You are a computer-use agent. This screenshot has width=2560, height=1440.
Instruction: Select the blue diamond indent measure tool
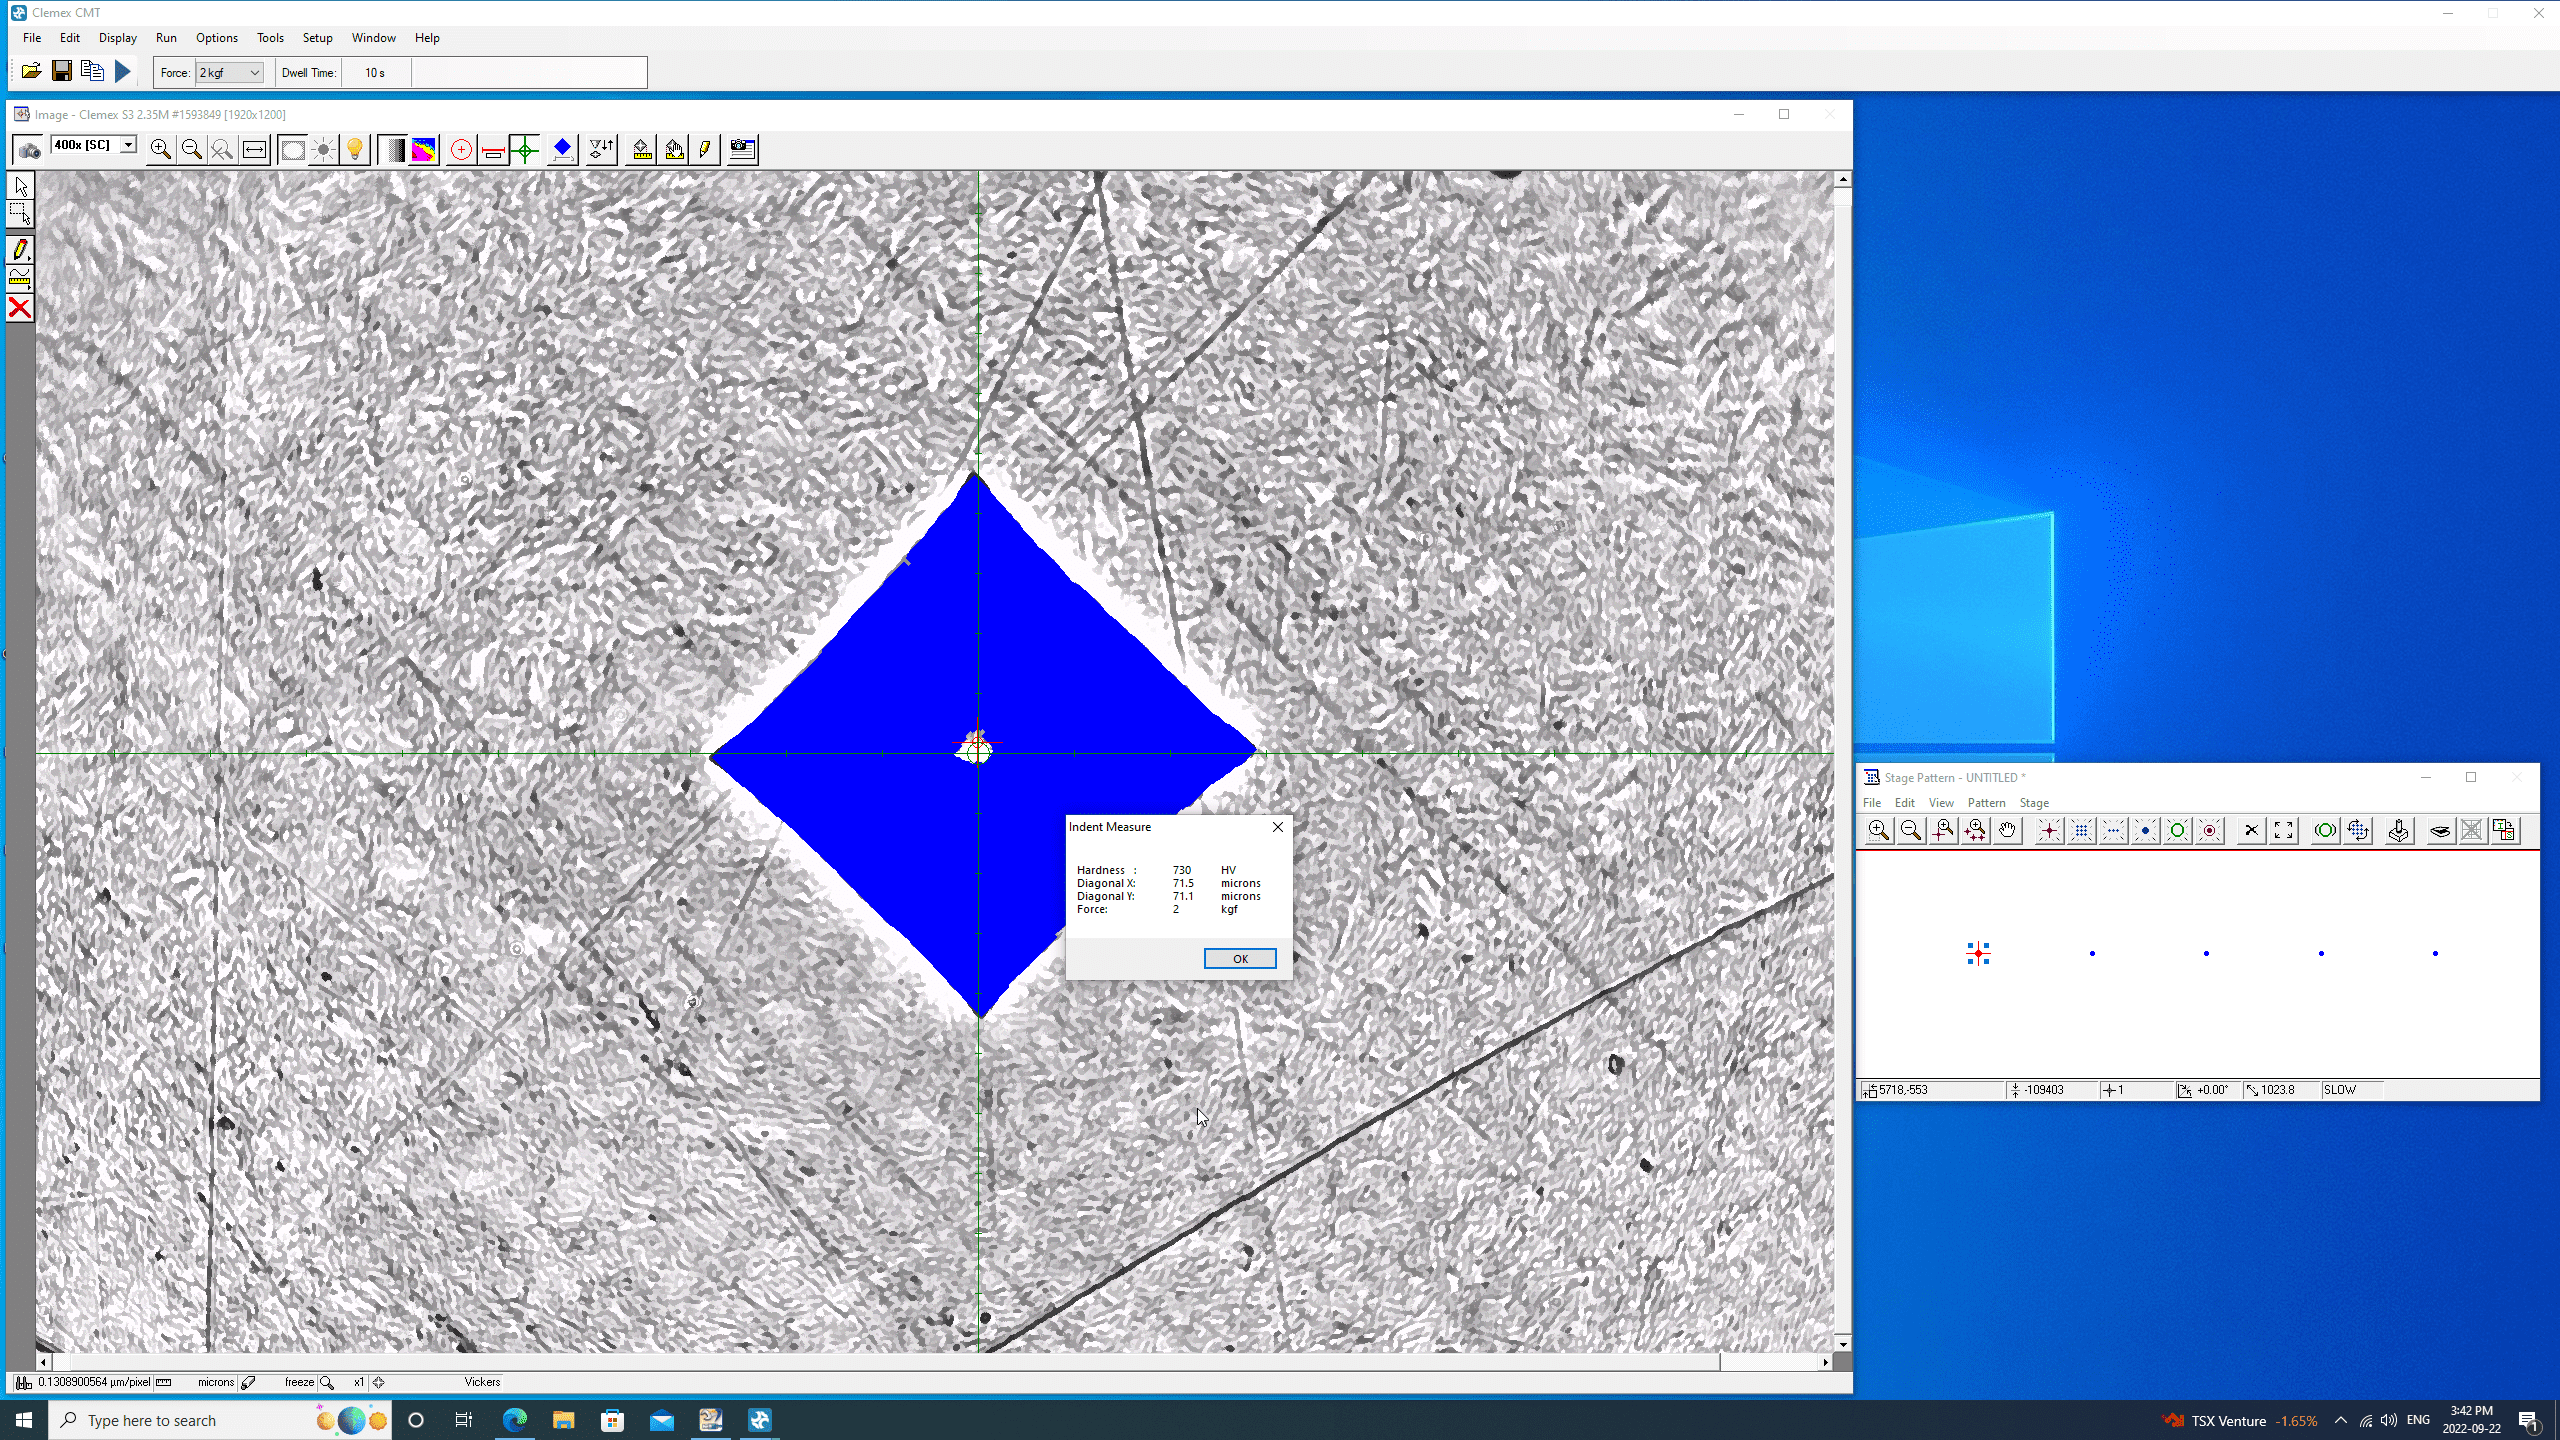pyautogui.click(x=562, y=150)
